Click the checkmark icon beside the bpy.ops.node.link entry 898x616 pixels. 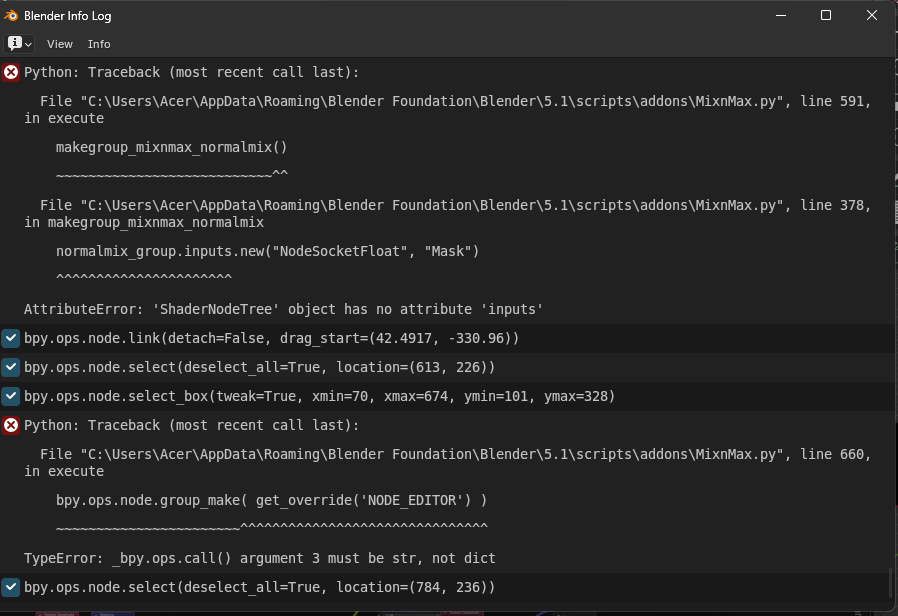(x=11, y=338)
